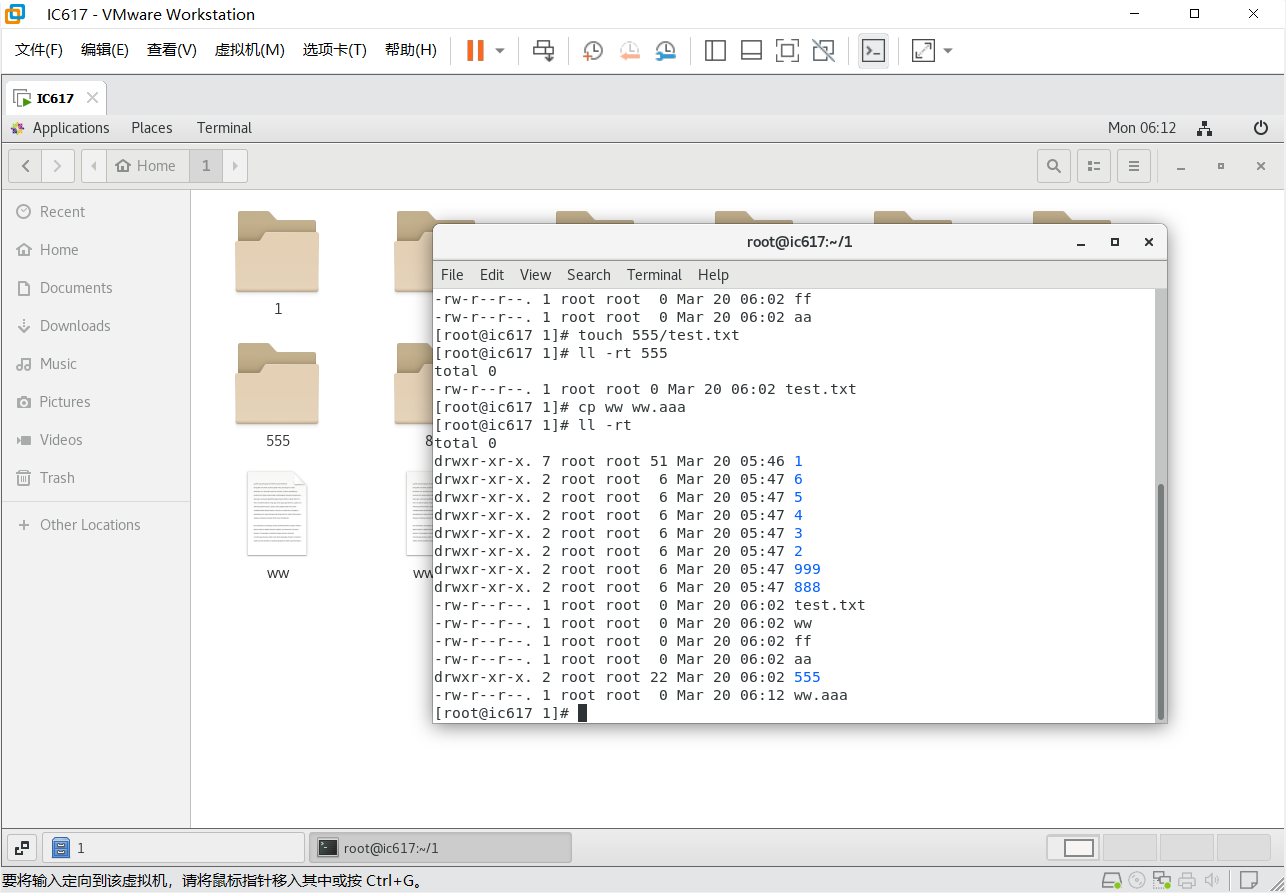Viewport: 1286px width, 893px height.
Task: Switch to Unity mode in VMware
Action: click(x=823, y=50)
